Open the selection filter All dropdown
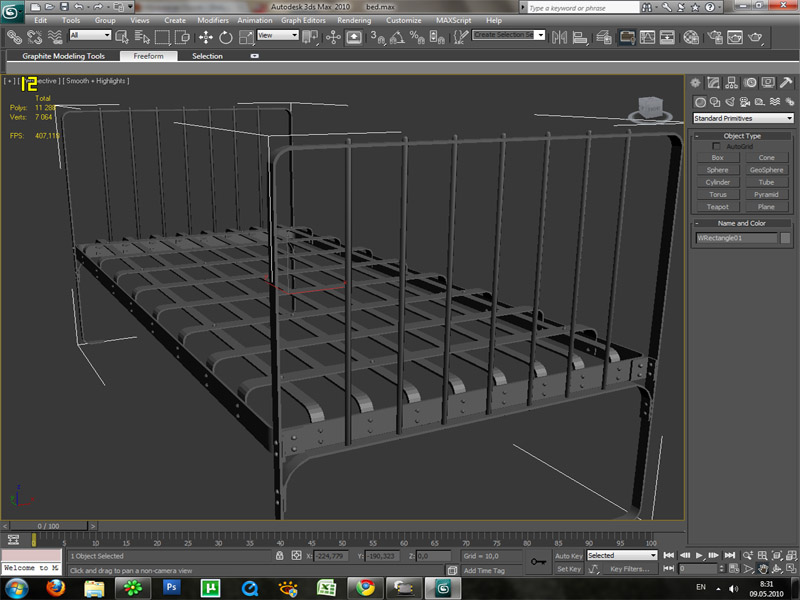The width and height of the screenshot is (800, 600). (90, 35)
